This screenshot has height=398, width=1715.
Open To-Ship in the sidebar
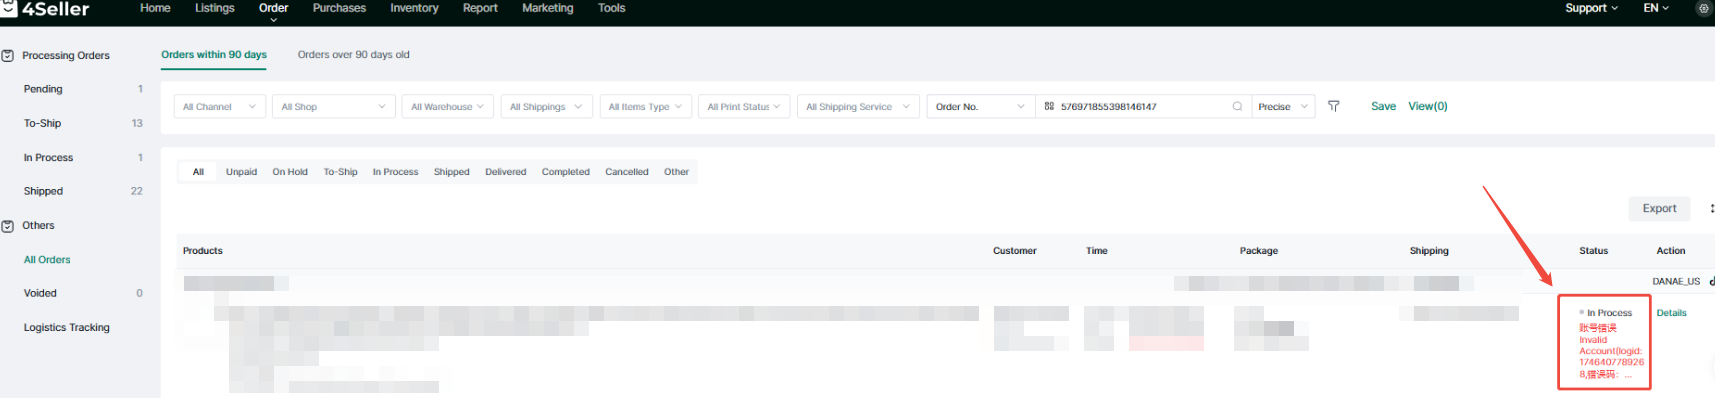pos(42,123)
